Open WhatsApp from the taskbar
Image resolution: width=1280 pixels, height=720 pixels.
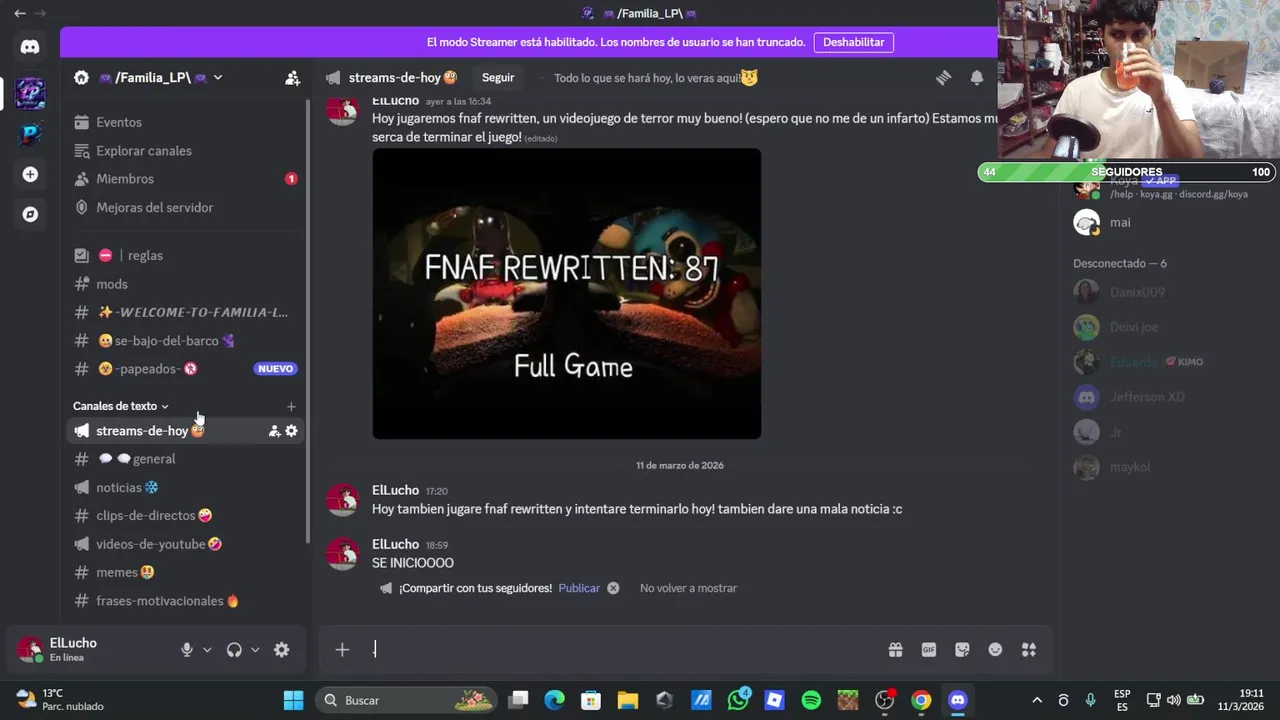tap(738, 700)
